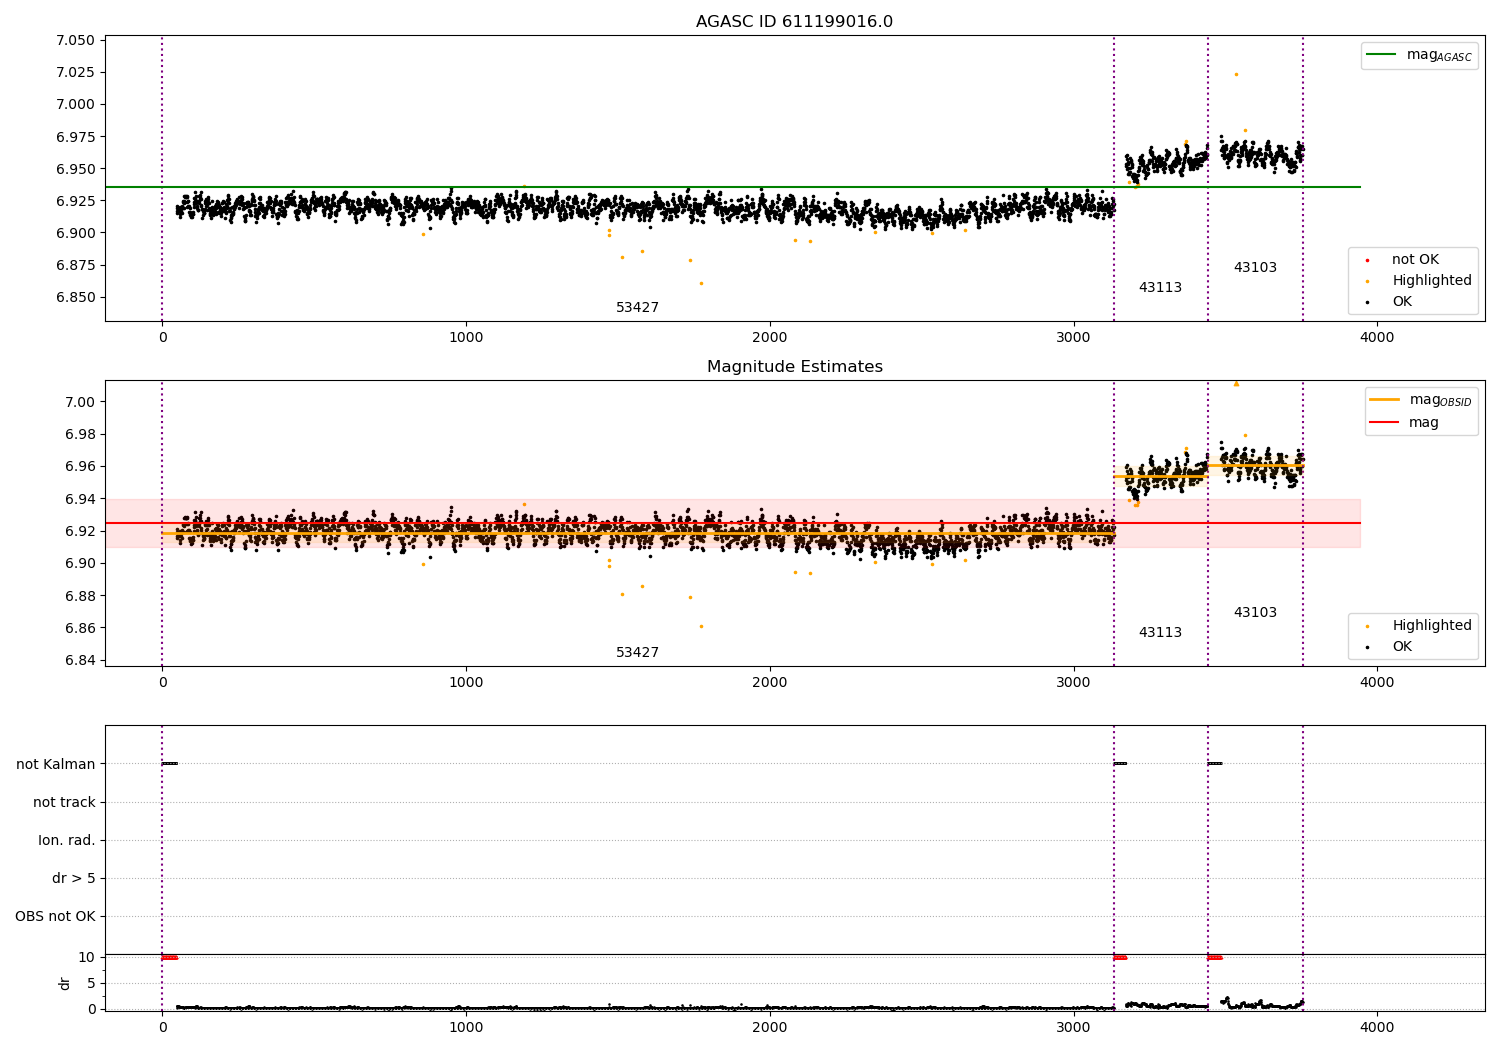This screenshot has height=1050, width=1500.
Task: Select the "OBS not OK" axis label
Action: (55, 917)
